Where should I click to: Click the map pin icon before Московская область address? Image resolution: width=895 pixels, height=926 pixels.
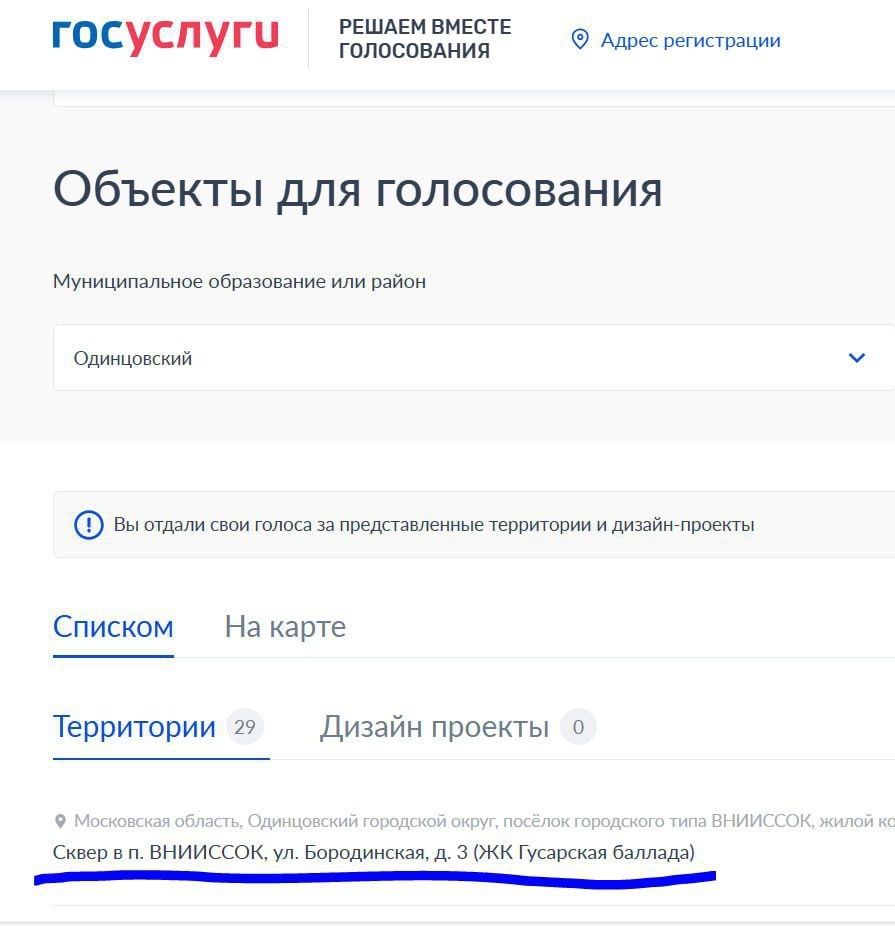point(60,821)
